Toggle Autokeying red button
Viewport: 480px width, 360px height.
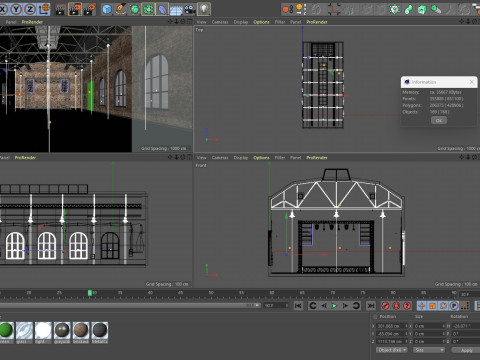tap(396, 305)
